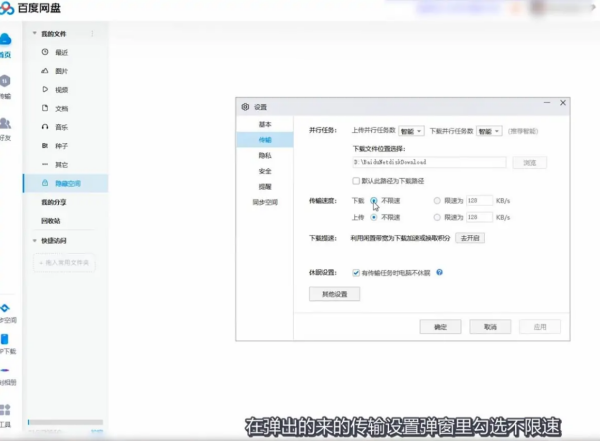Image resolution: width=600 pixels, height=441 pixels.
Task: Collapse the 我的文件 tree section
Action: point(33,33)
